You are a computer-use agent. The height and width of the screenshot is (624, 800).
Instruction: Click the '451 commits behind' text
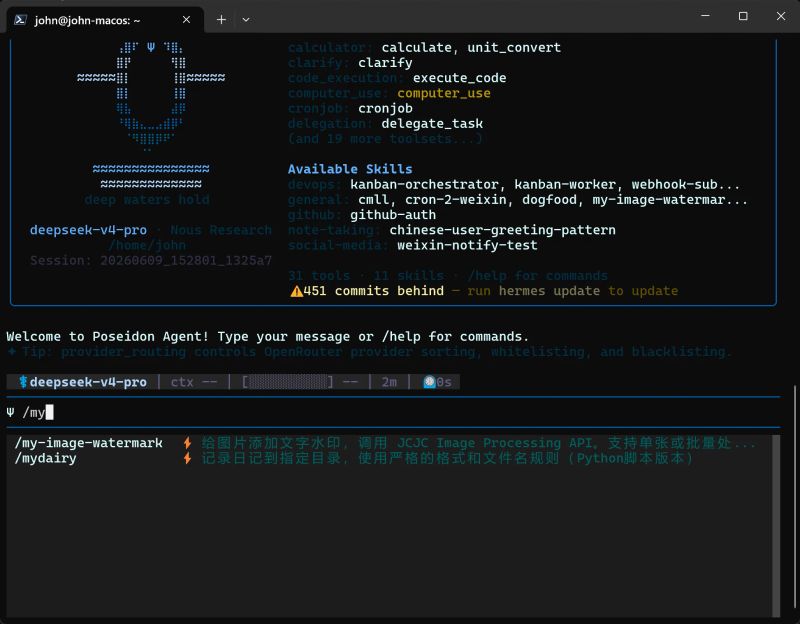(x=373, y=291)
